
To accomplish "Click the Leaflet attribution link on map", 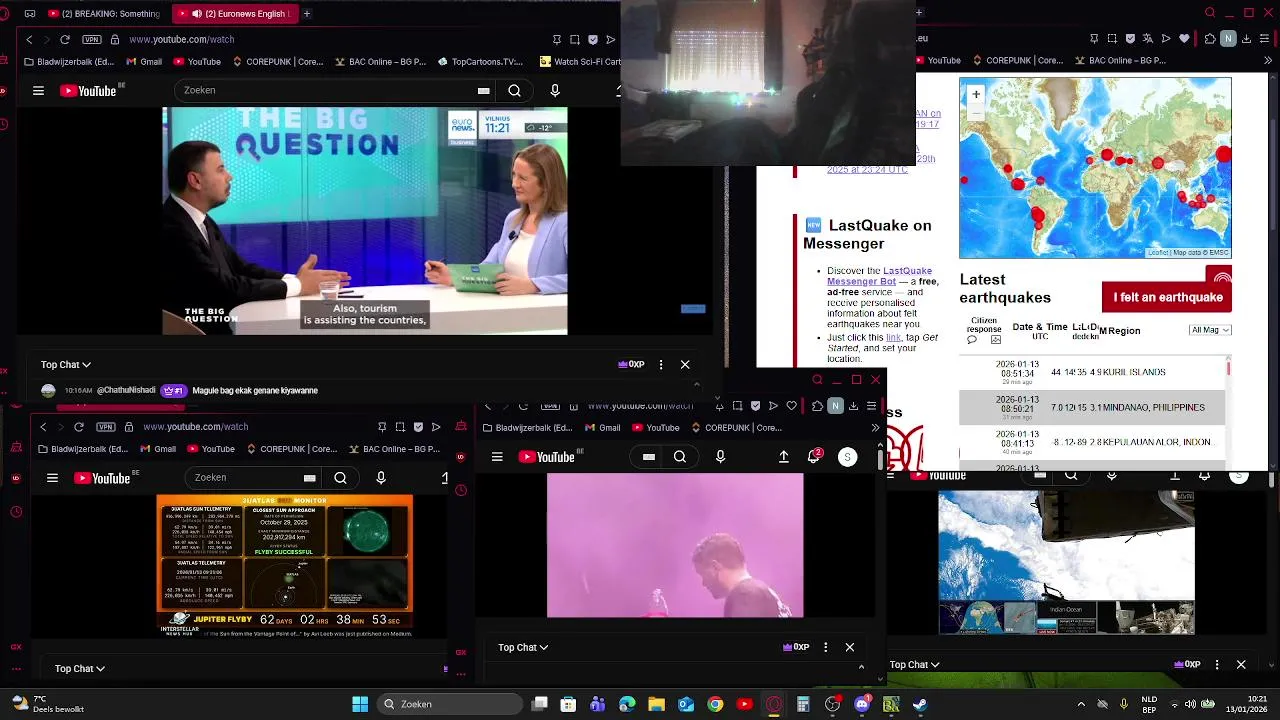I will pyautogui.click(x=1157, y=253).
